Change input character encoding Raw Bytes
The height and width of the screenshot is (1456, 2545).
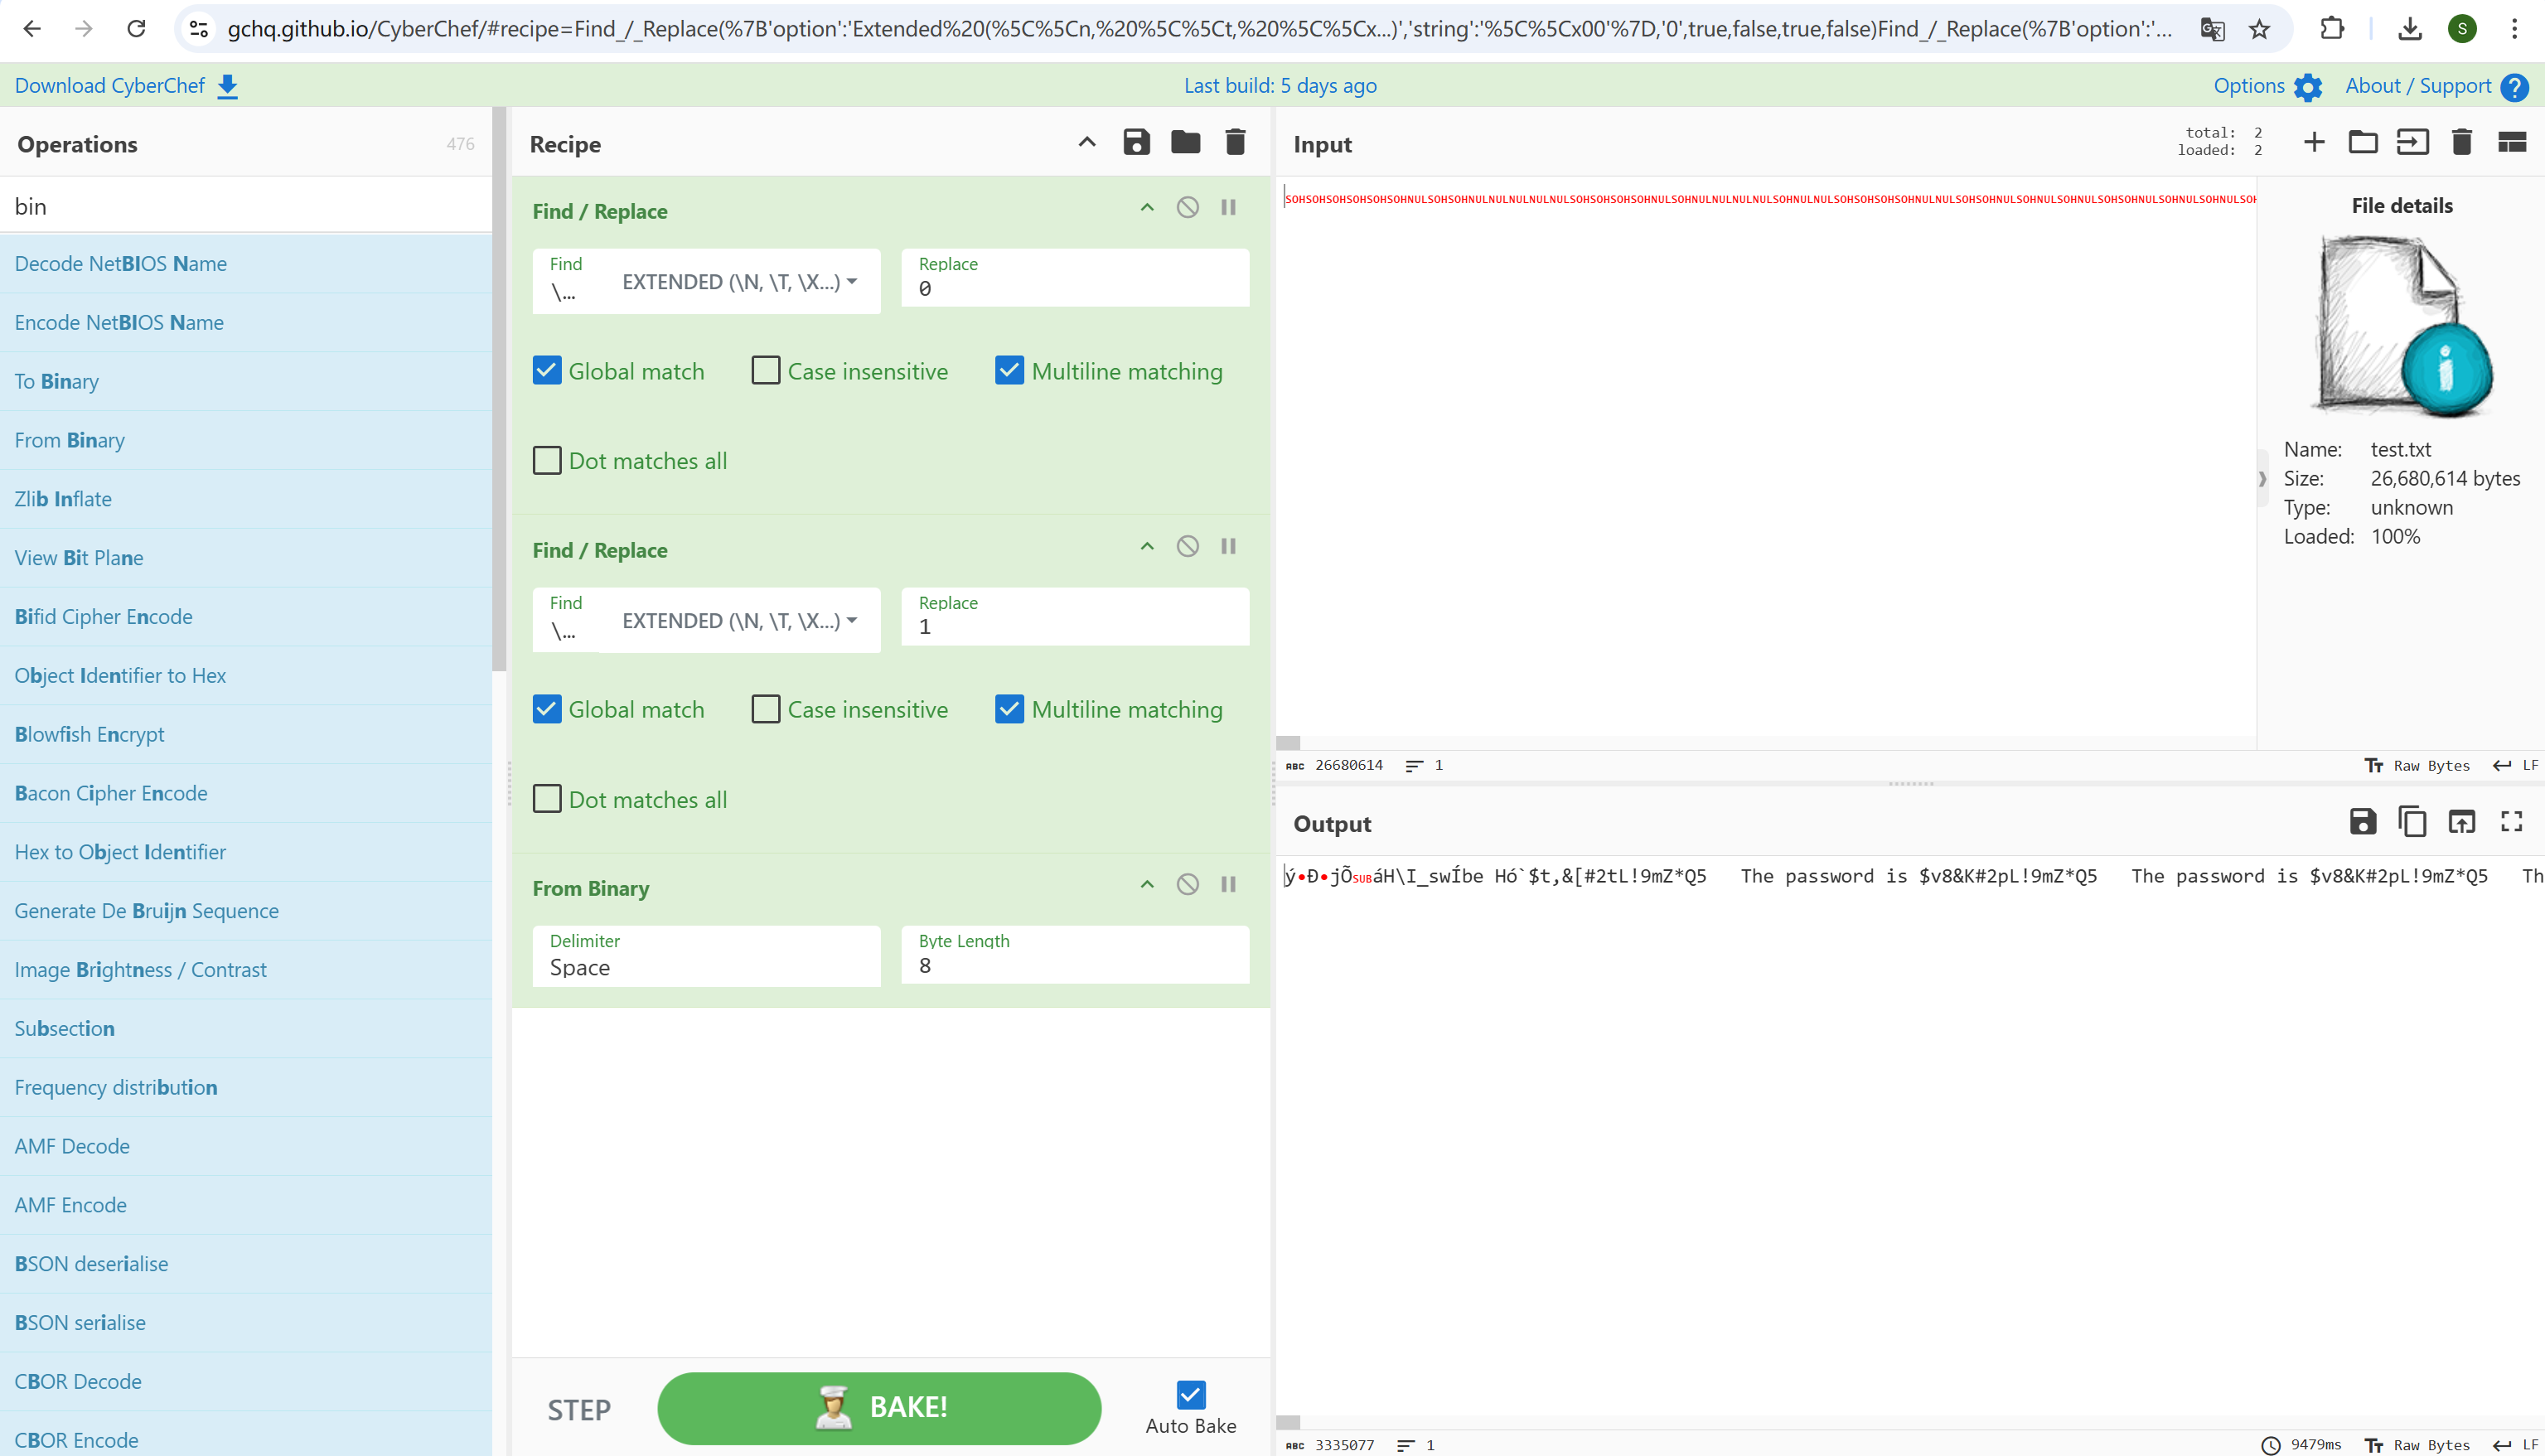pyautogui.click(x=2418, y=766)
